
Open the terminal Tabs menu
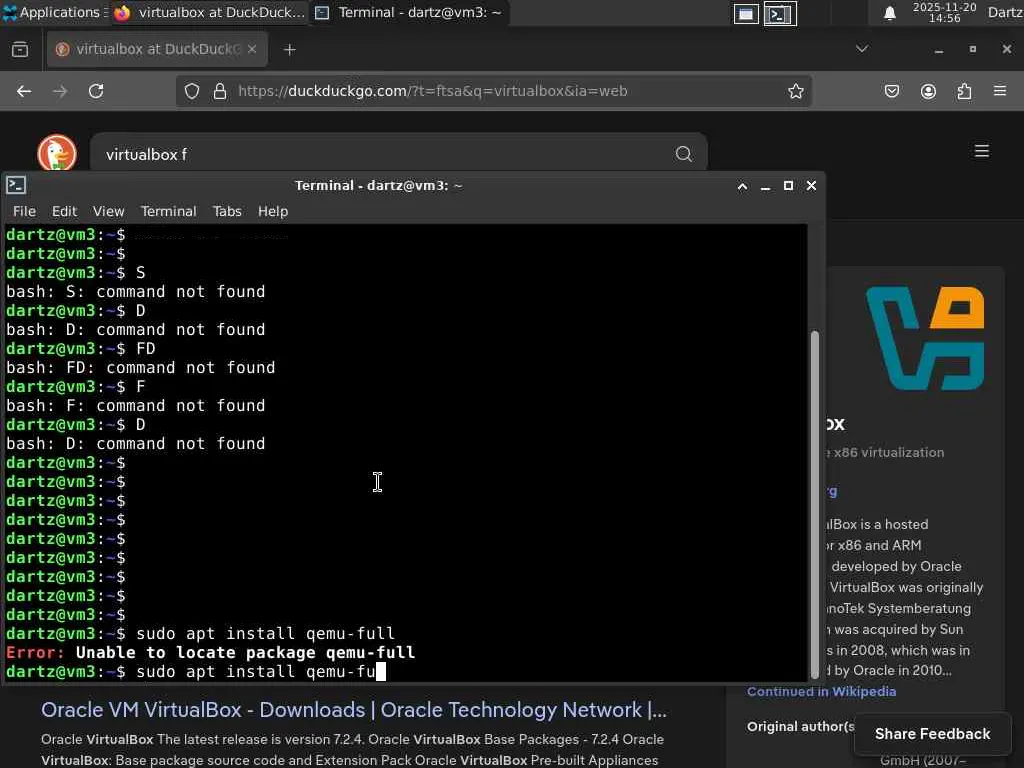pyautogui.click(x=227, y=212)
